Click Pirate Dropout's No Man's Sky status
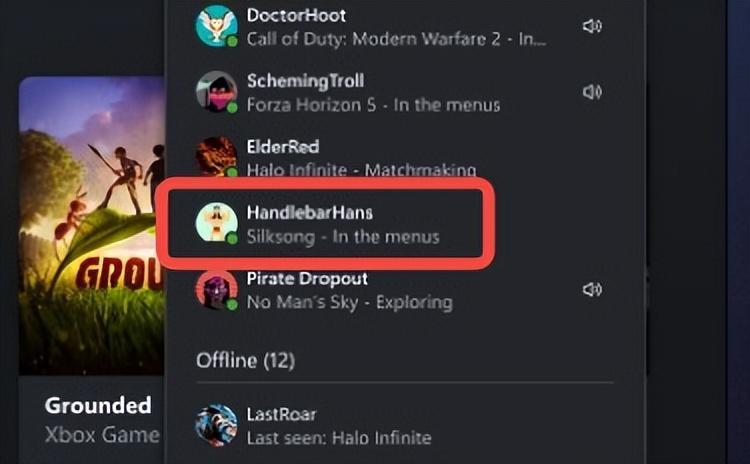 pyautogui.click(x=350, y=302)
